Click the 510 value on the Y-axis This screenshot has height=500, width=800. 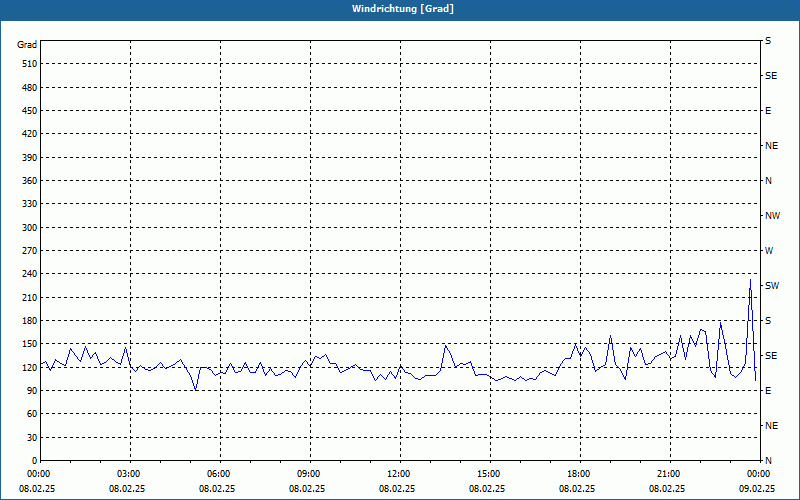[30, 64]
